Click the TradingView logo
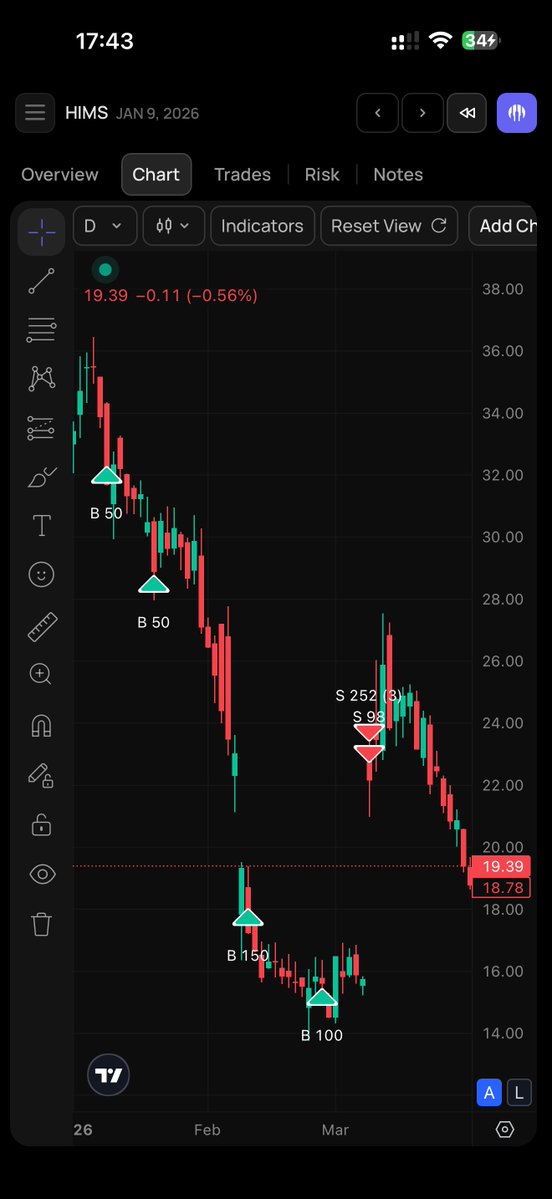Screen dimensions: 552x1199 pyautogui.click(x=109, y=1075)
